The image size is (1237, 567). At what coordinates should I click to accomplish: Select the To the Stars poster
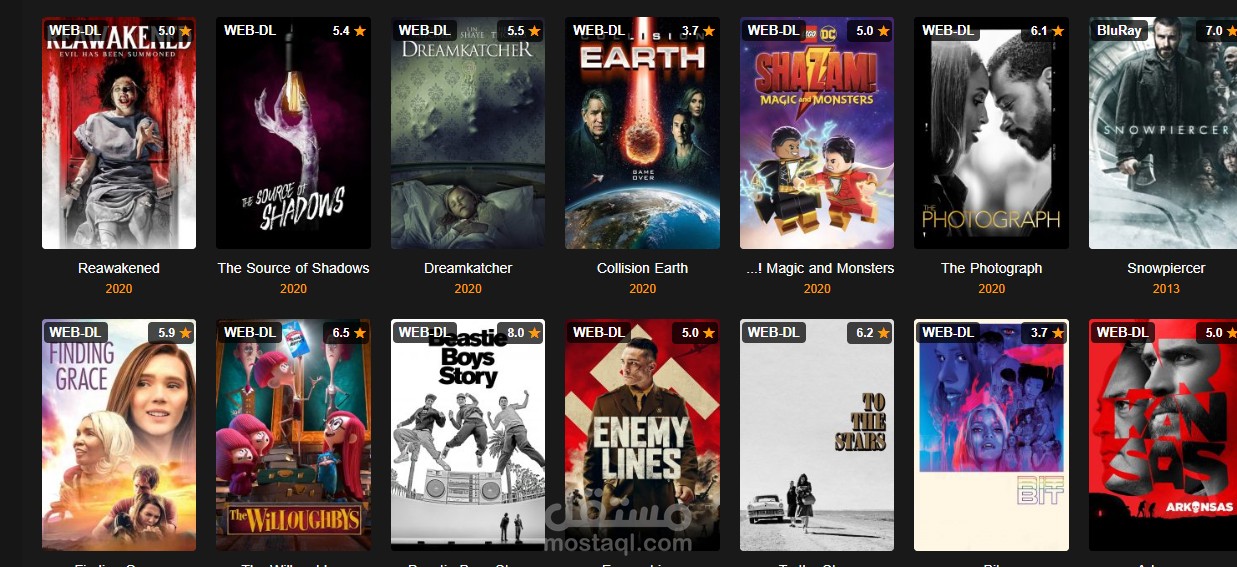[817, 435]
